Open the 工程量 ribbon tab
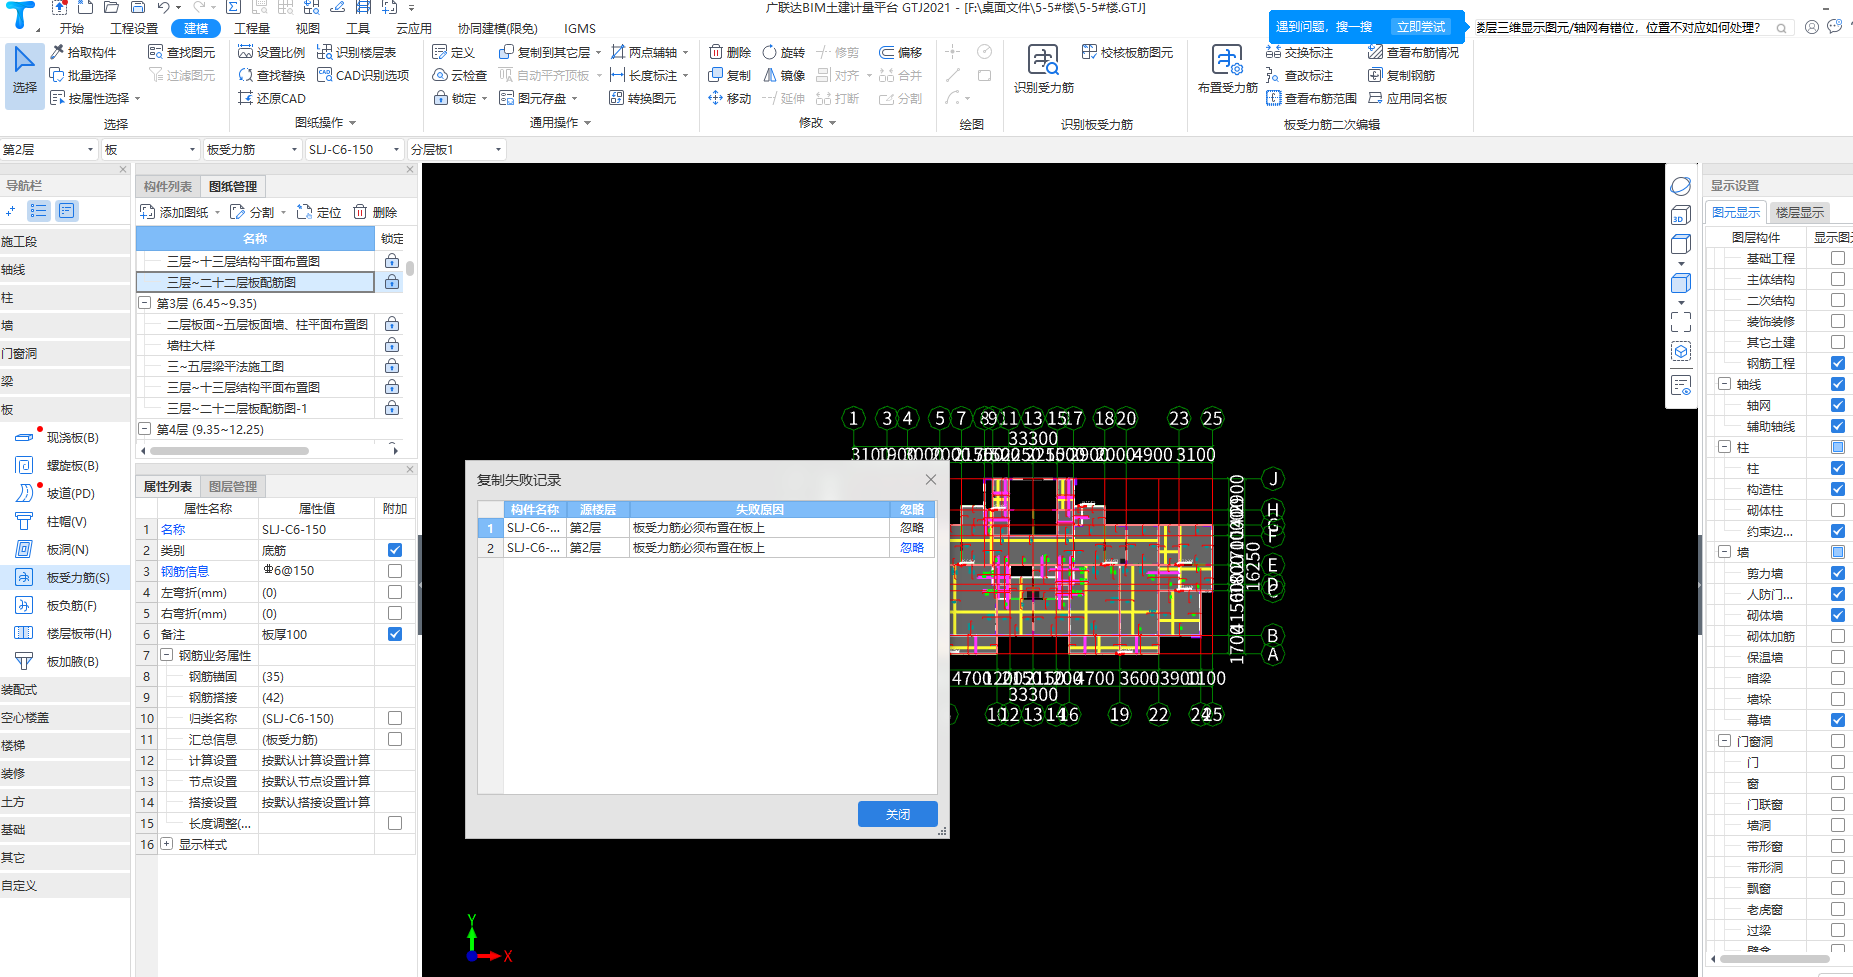 pos(252,28)
